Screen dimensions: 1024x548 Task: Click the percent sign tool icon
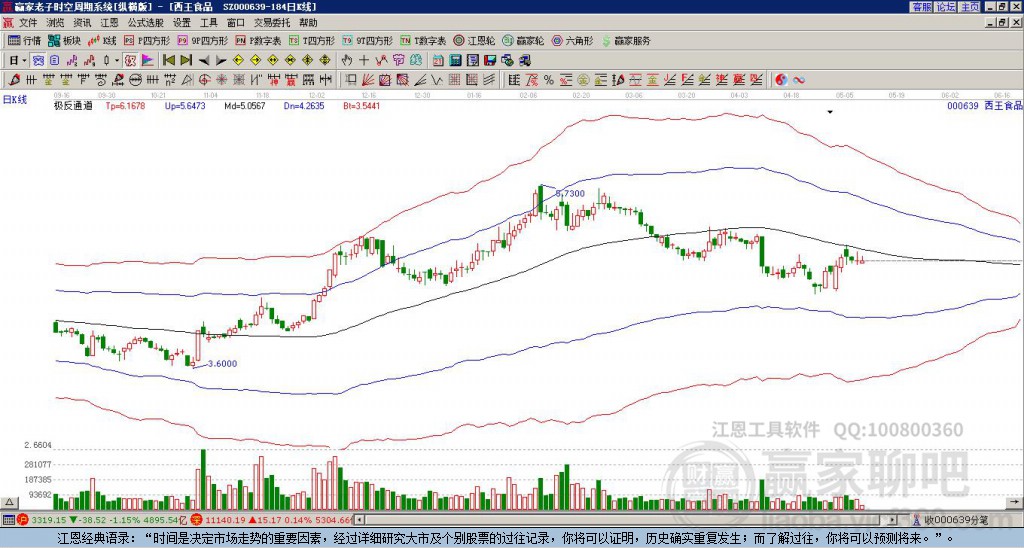(x=549, y=80)
